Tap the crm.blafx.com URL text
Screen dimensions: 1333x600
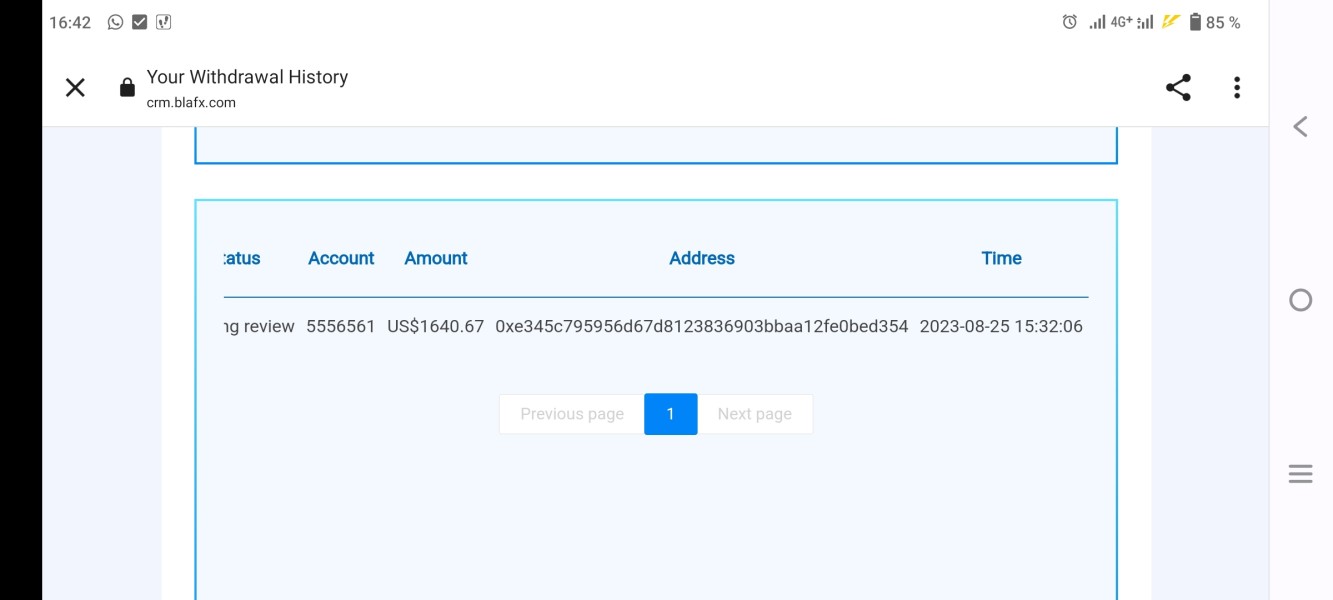point(191,102)
